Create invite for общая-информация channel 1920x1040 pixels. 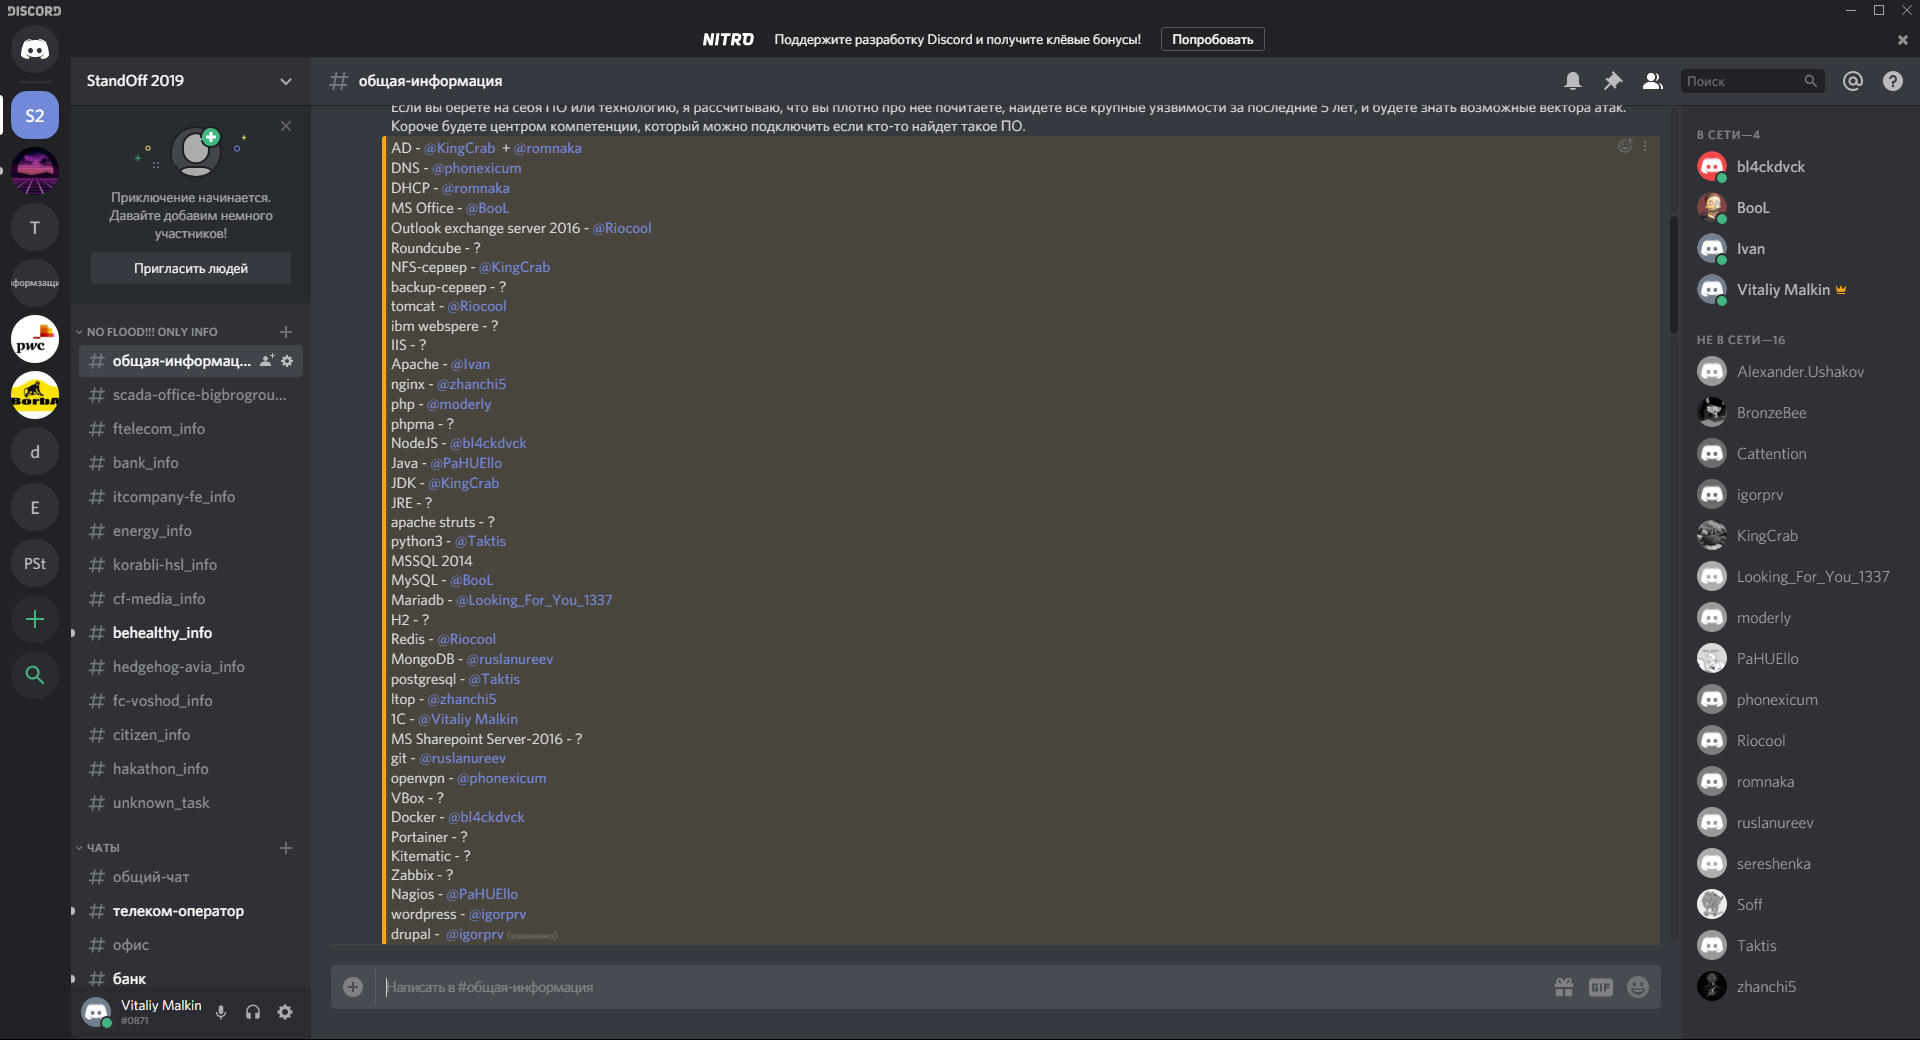(x=267, y=361)
